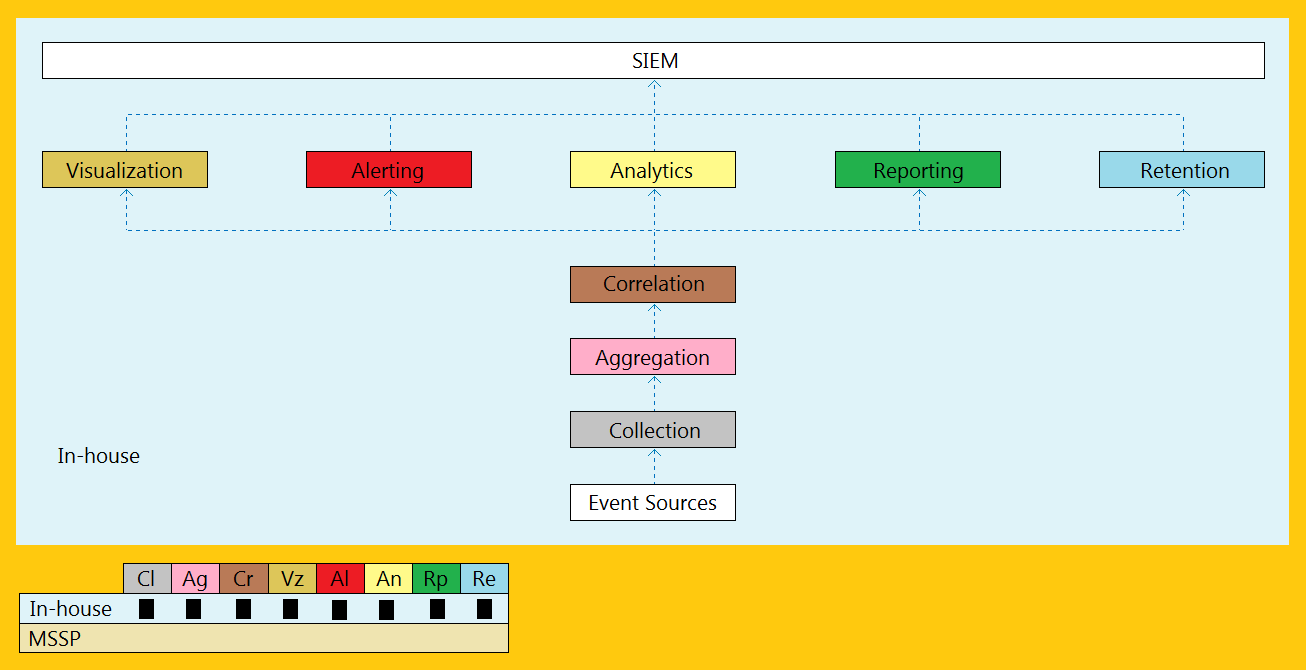Click the An legend swatch

tap(389, 578)
